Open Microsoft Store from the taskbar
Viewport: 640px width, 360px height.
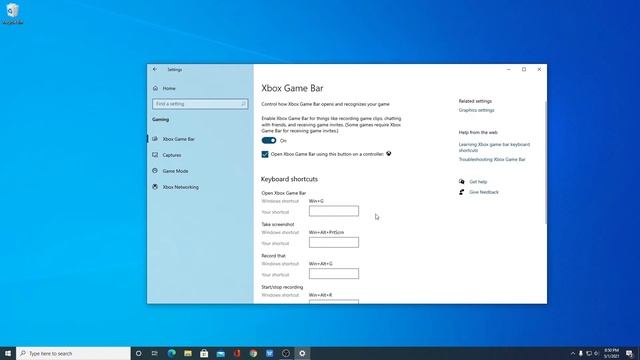tap(204, 353)
